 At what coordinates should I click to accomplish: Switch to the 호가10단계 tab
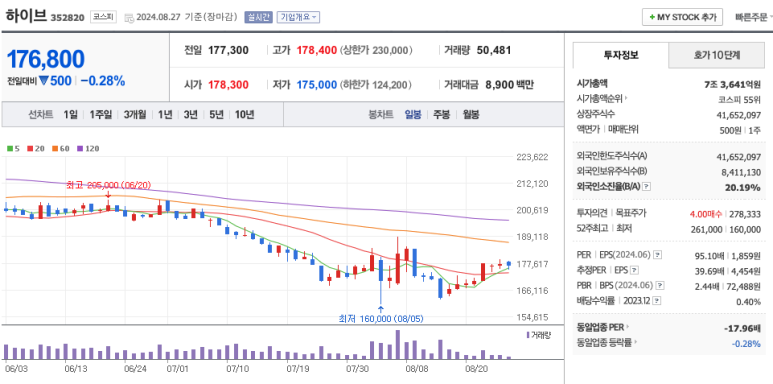(x=716, y=55)
